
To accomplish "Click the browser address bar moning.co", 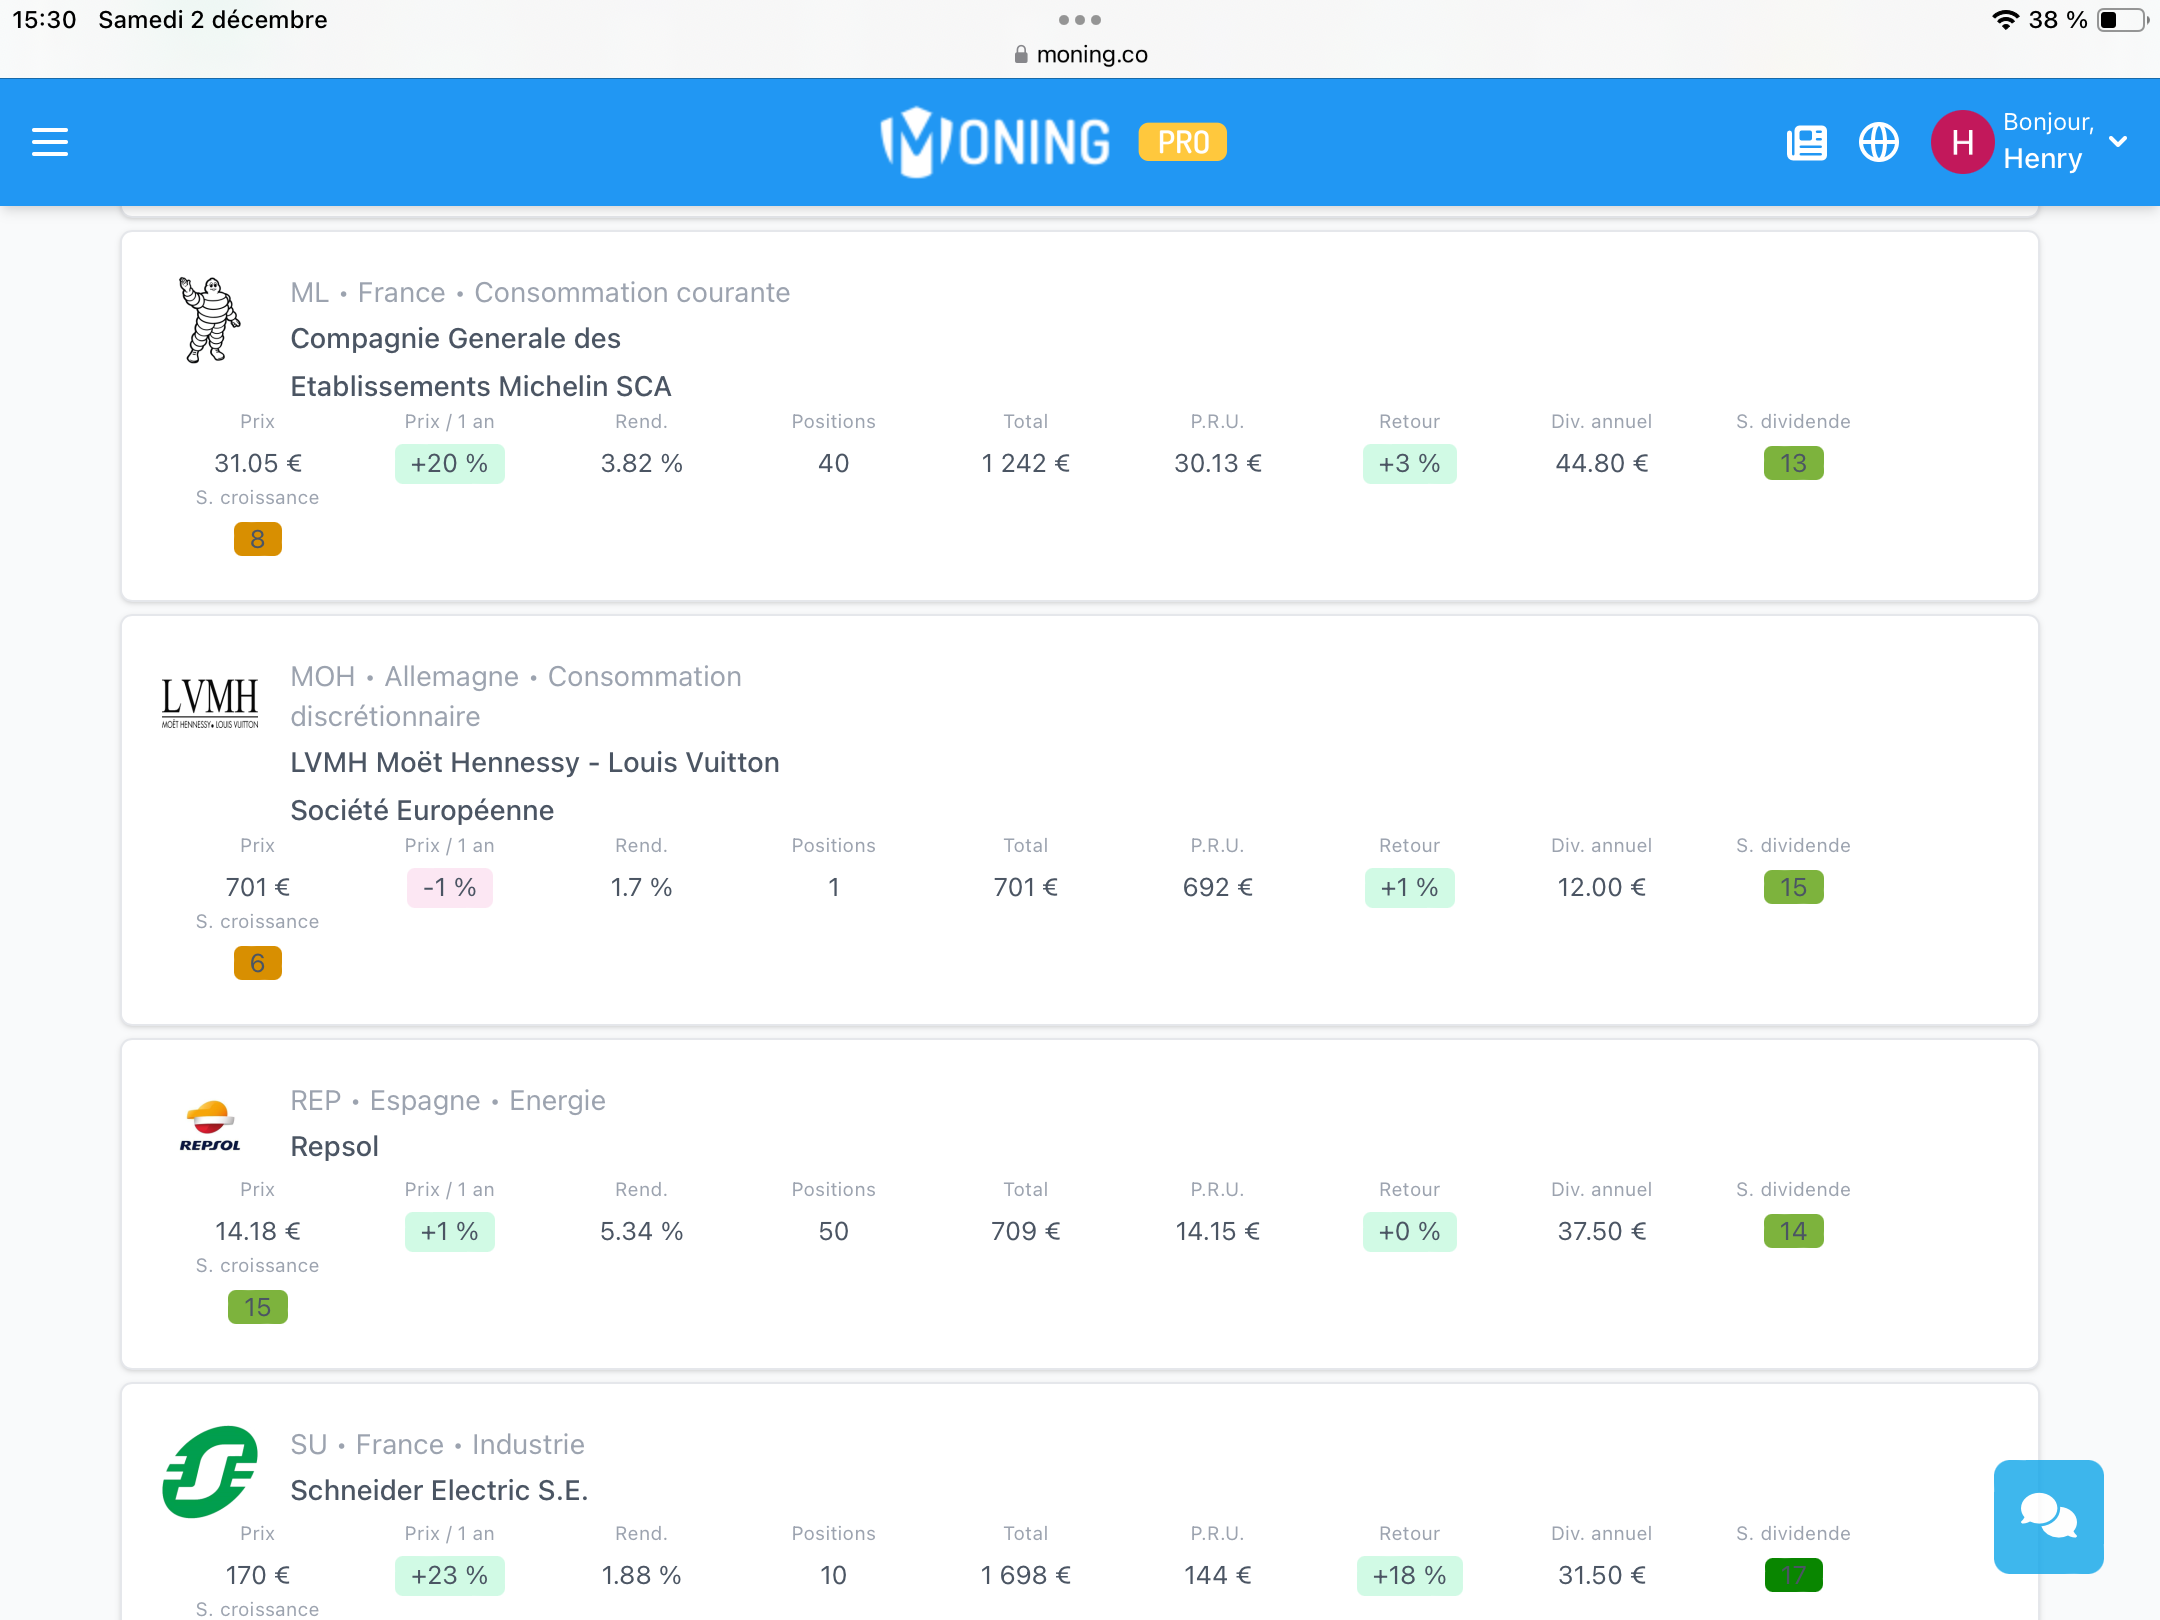I will point(1080,54).
